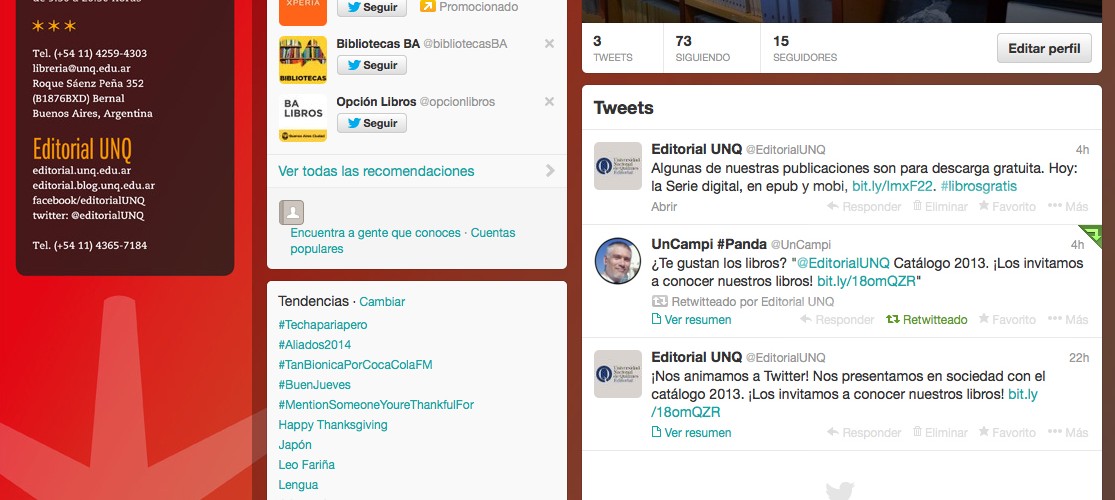The height and width of the screenshot is (500, 1115).
Task: Expand Ver resumen on Nos animamos tweet
Action: [x=691, y=432]
